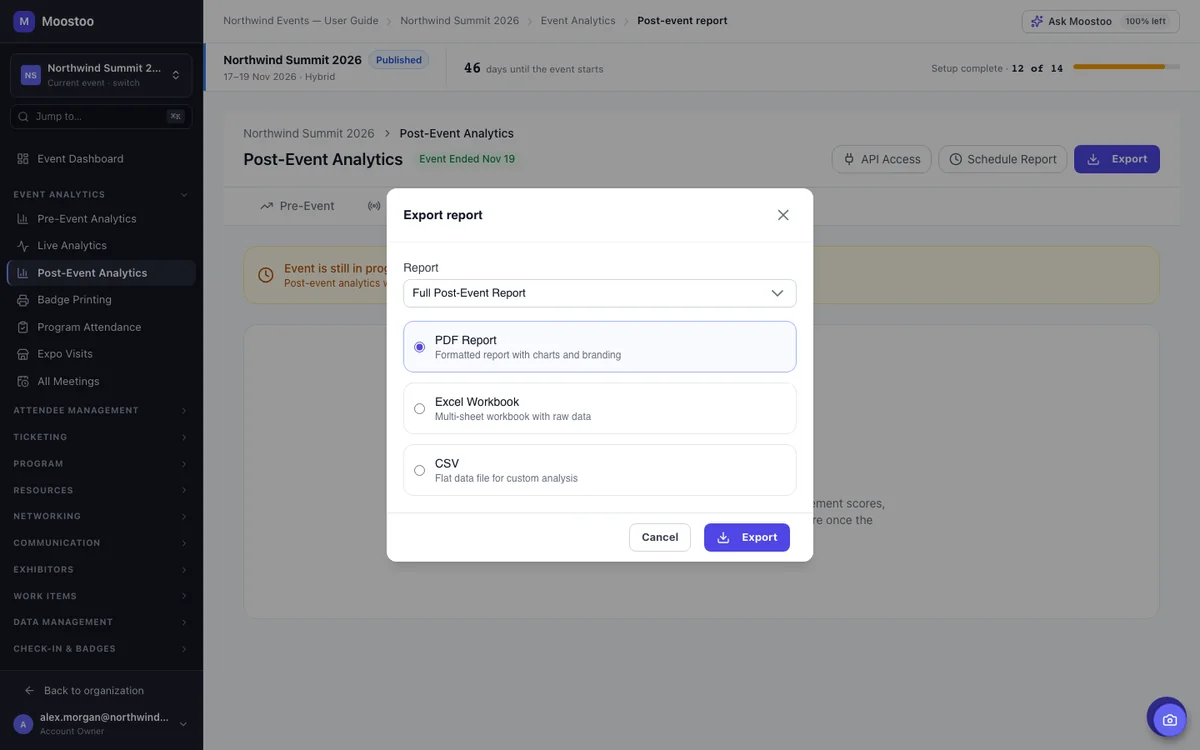Select the CSV format radio option
Viewport: 1200px width, 750px height.
(x=600, y=470)
